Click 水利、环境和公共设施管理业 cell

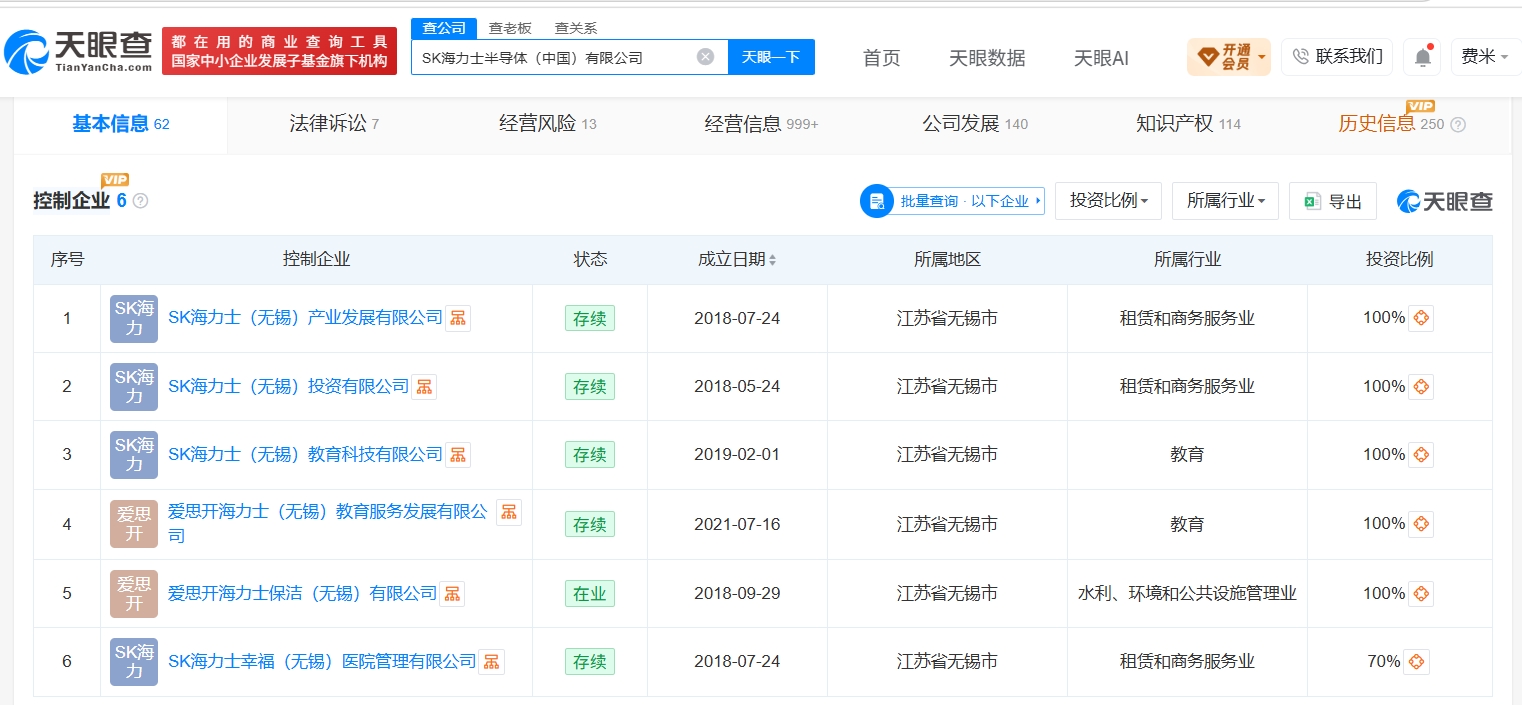pos(1187,593)
